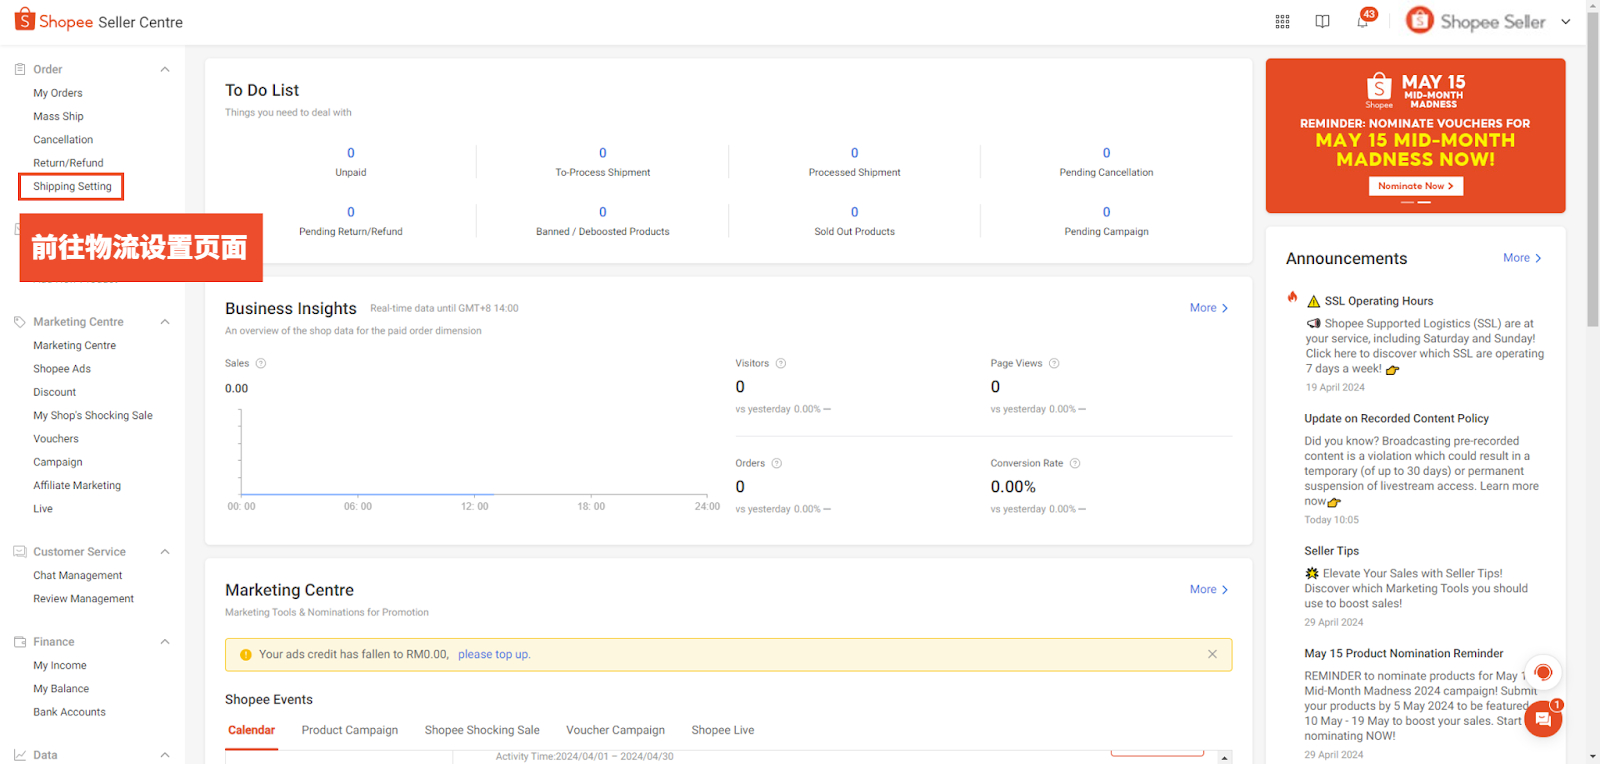Open the notifications bell with 43 badge

(1362, 21)
